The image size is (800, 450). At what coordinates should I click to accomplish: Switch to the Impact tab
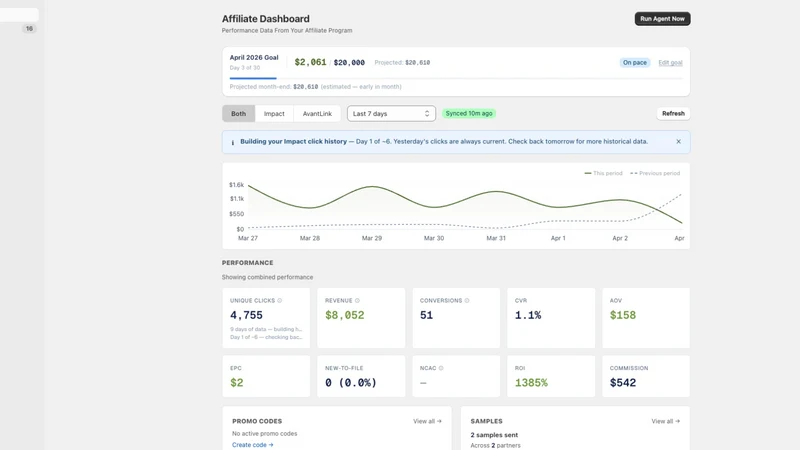click(x=274, y=114)
